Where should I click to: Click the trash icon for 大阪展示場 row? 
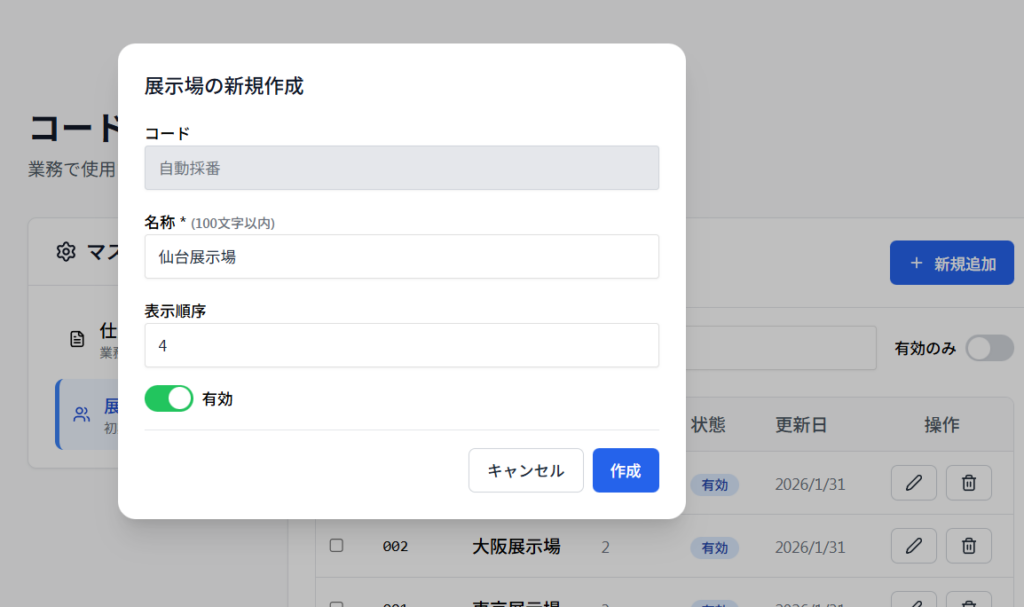pyautogui.click(x=968, y=546)
